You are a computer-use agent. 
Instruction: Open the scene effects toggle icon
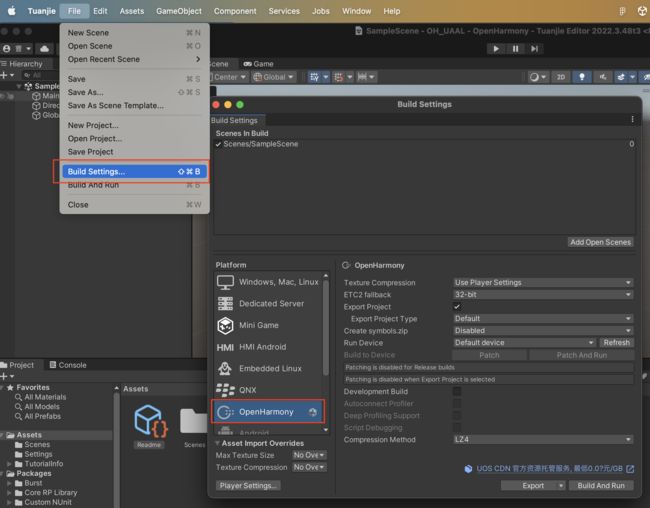click(x=621, y=77)
